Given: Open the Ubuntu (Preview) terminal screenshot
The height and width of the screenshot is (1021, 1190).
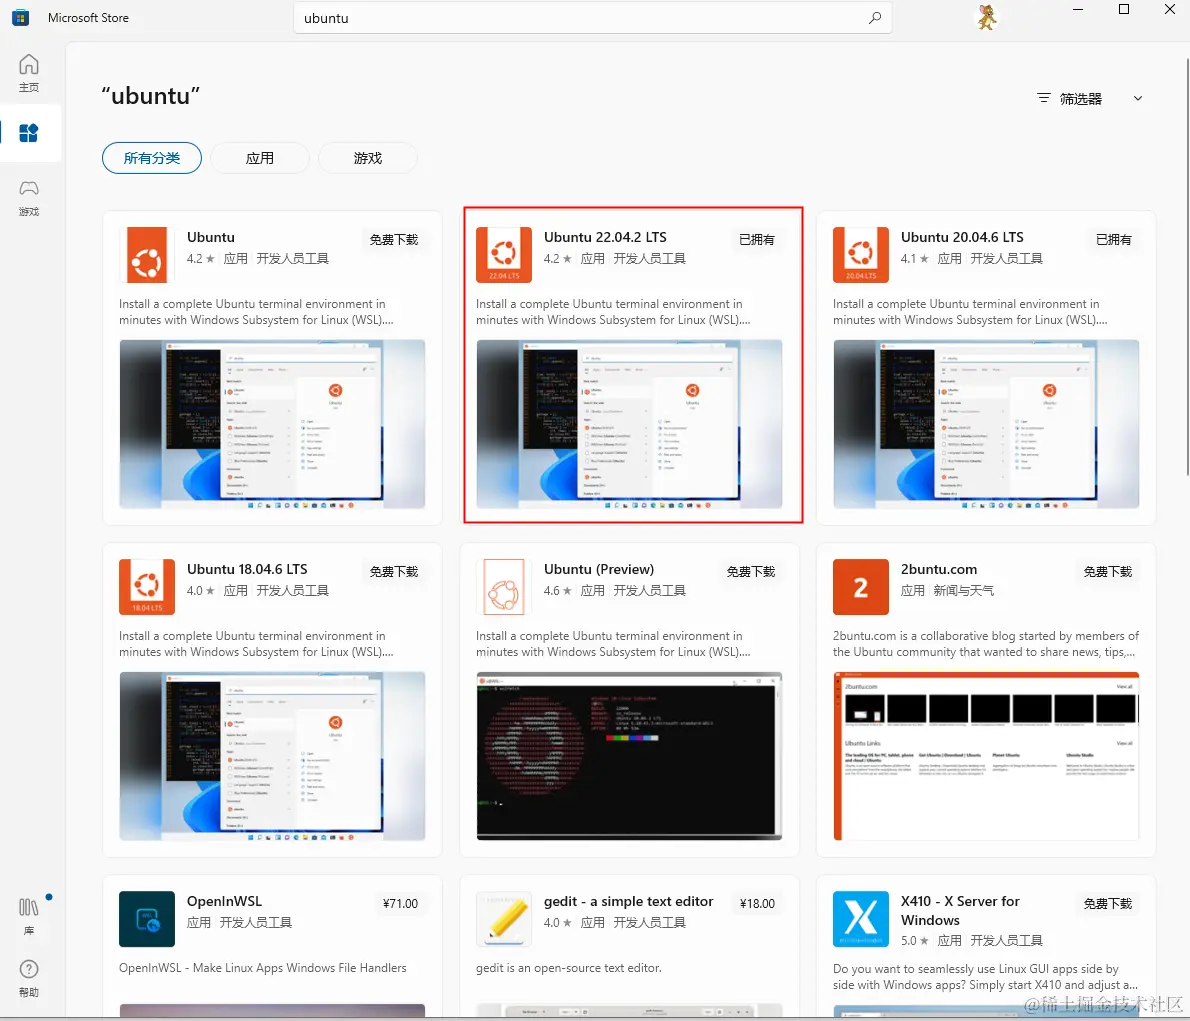Looking at the screenshot, I should tap(629, 756).
